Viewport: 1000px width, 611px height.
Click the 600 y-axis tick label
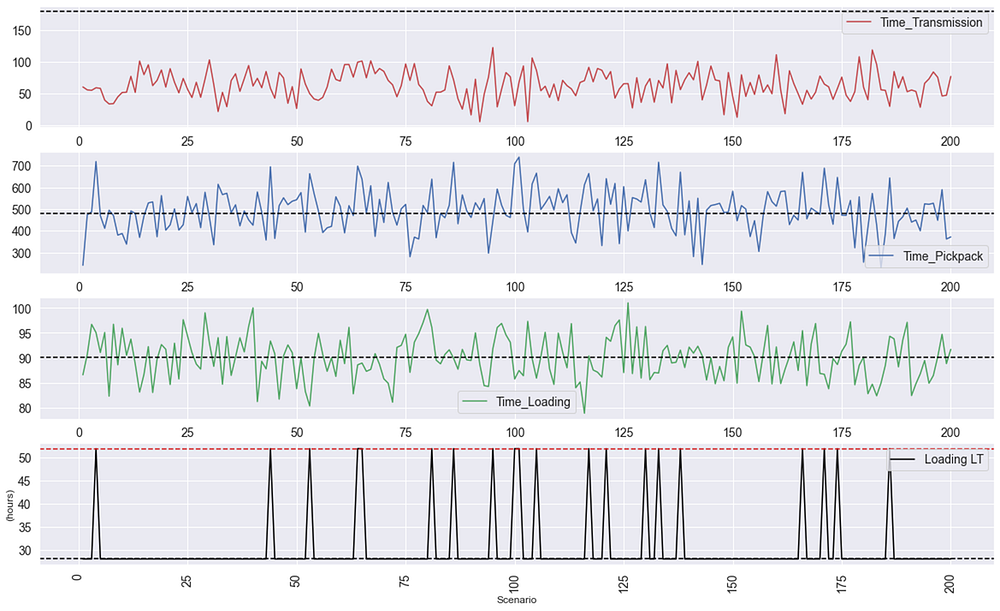[22, 188]
